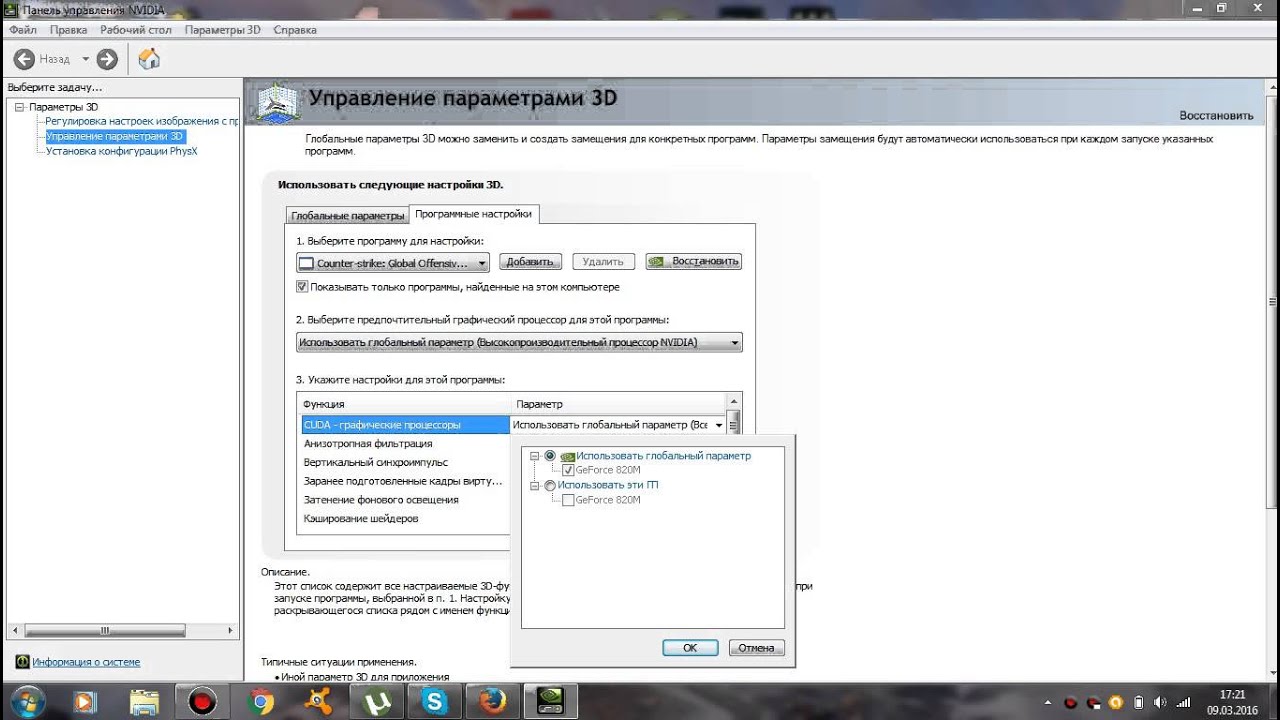Click the settings list scroll-up arrow

734,401
